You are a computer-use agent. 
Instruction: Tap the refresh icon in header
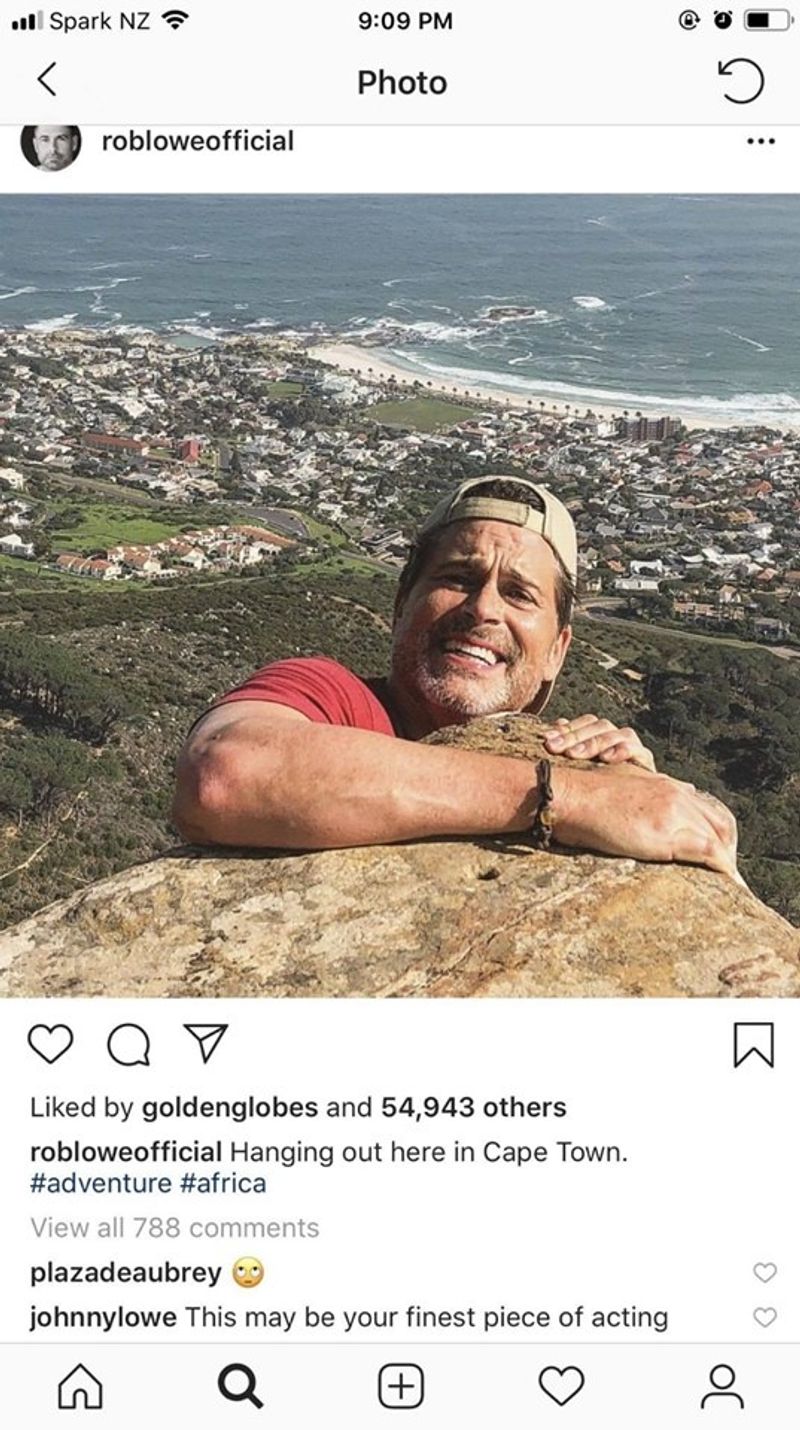(x=742, y=81)
